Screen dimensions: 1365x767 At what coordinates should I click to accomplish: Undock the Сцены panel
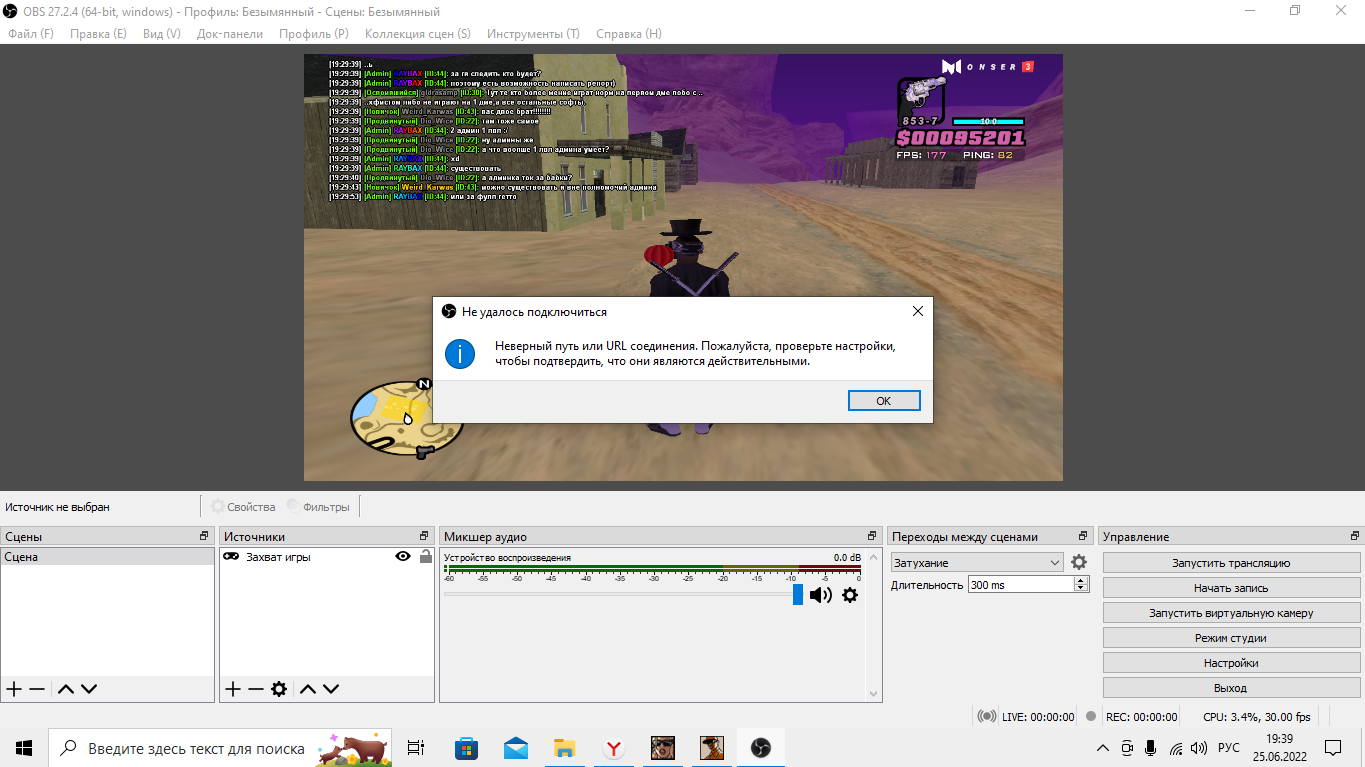pyautogui.click(x=205, y=536)
